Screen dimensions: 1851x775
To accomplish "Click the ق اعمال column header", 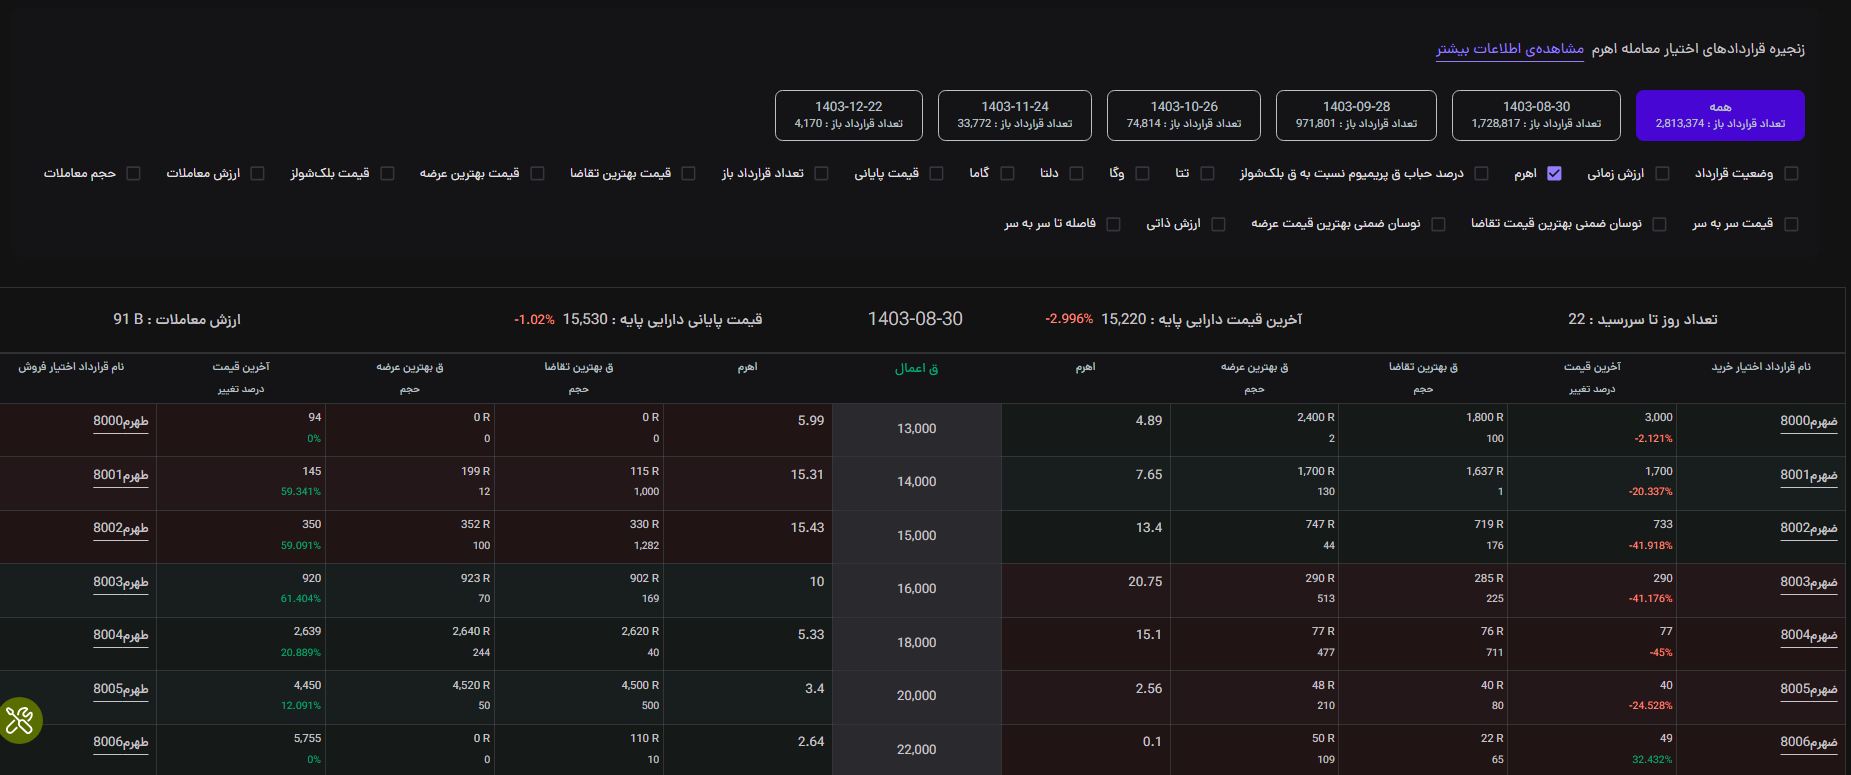I will [916, 369].
